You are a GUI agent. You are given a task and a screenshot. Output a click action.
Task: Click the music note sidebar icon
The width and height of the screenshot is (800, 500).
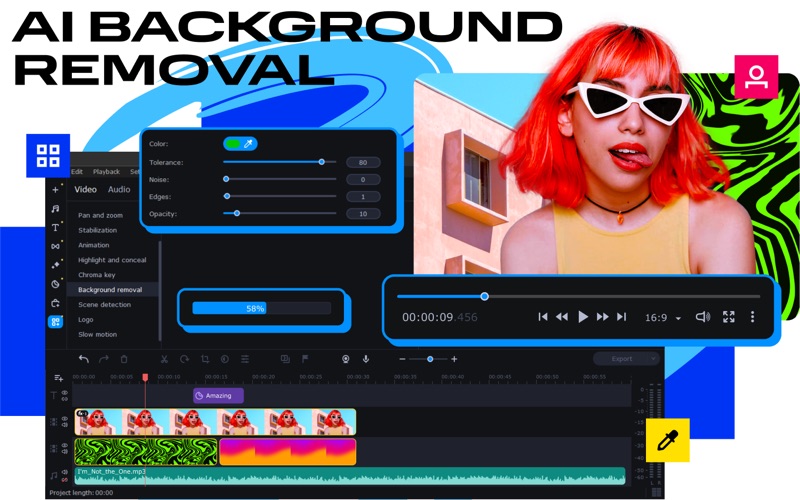pos(56,208)
